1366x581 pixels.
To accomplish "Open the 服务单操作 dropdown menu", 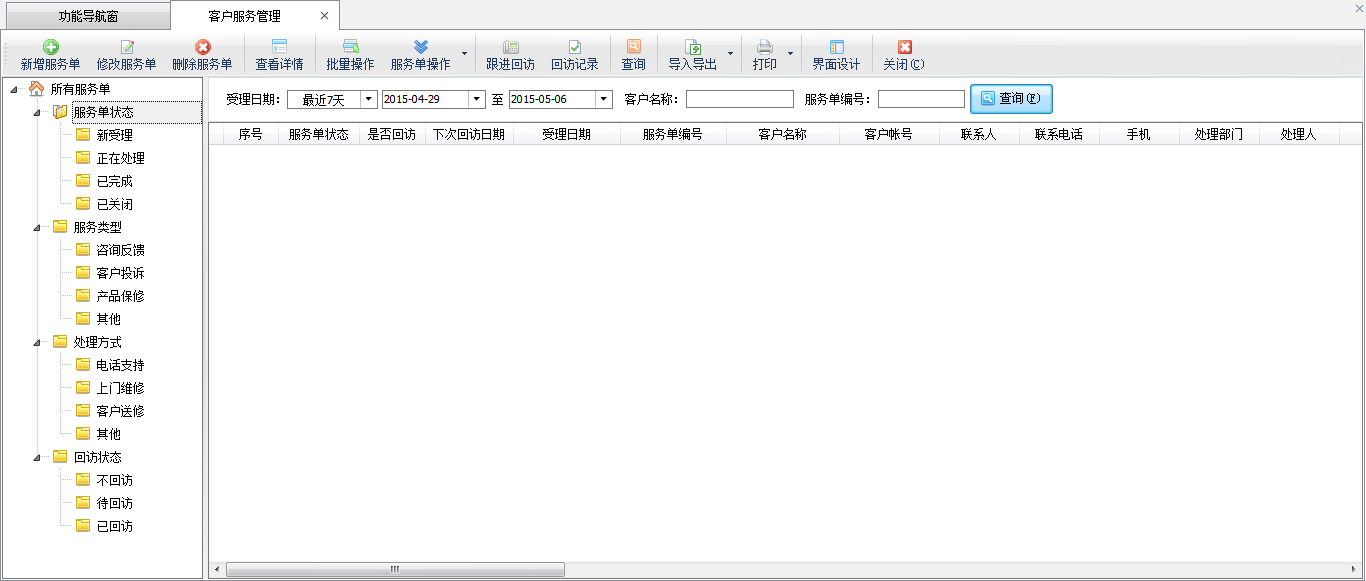I will (x=463, y=54).
